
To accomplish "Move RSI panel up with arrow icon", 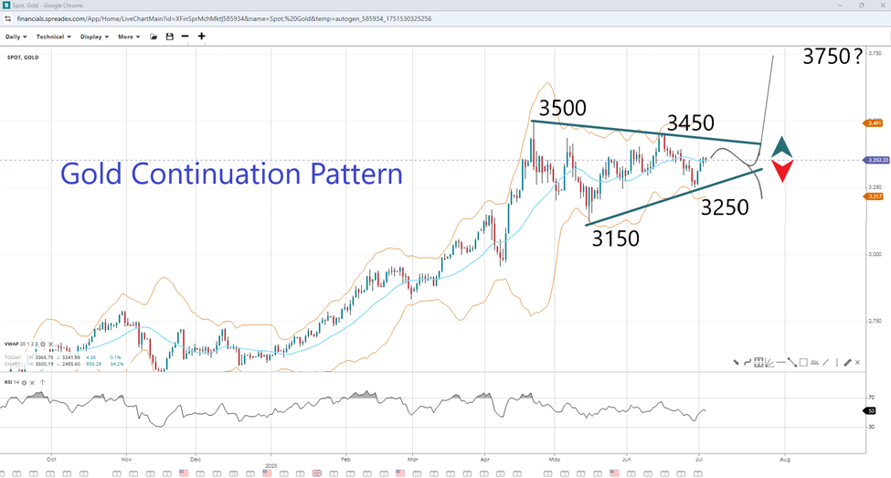I will point(43,383).
